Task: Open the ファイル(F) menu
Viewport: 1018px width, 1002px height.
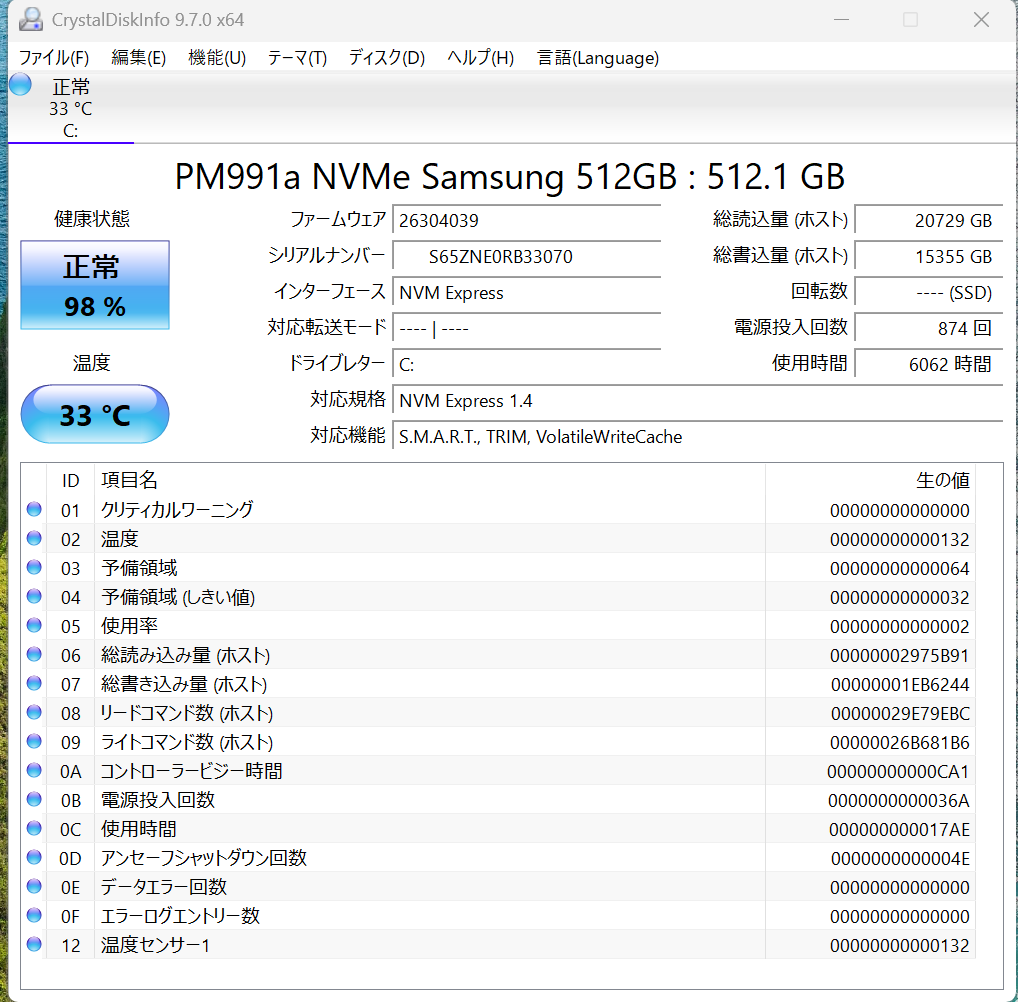Action: point(54,58)
